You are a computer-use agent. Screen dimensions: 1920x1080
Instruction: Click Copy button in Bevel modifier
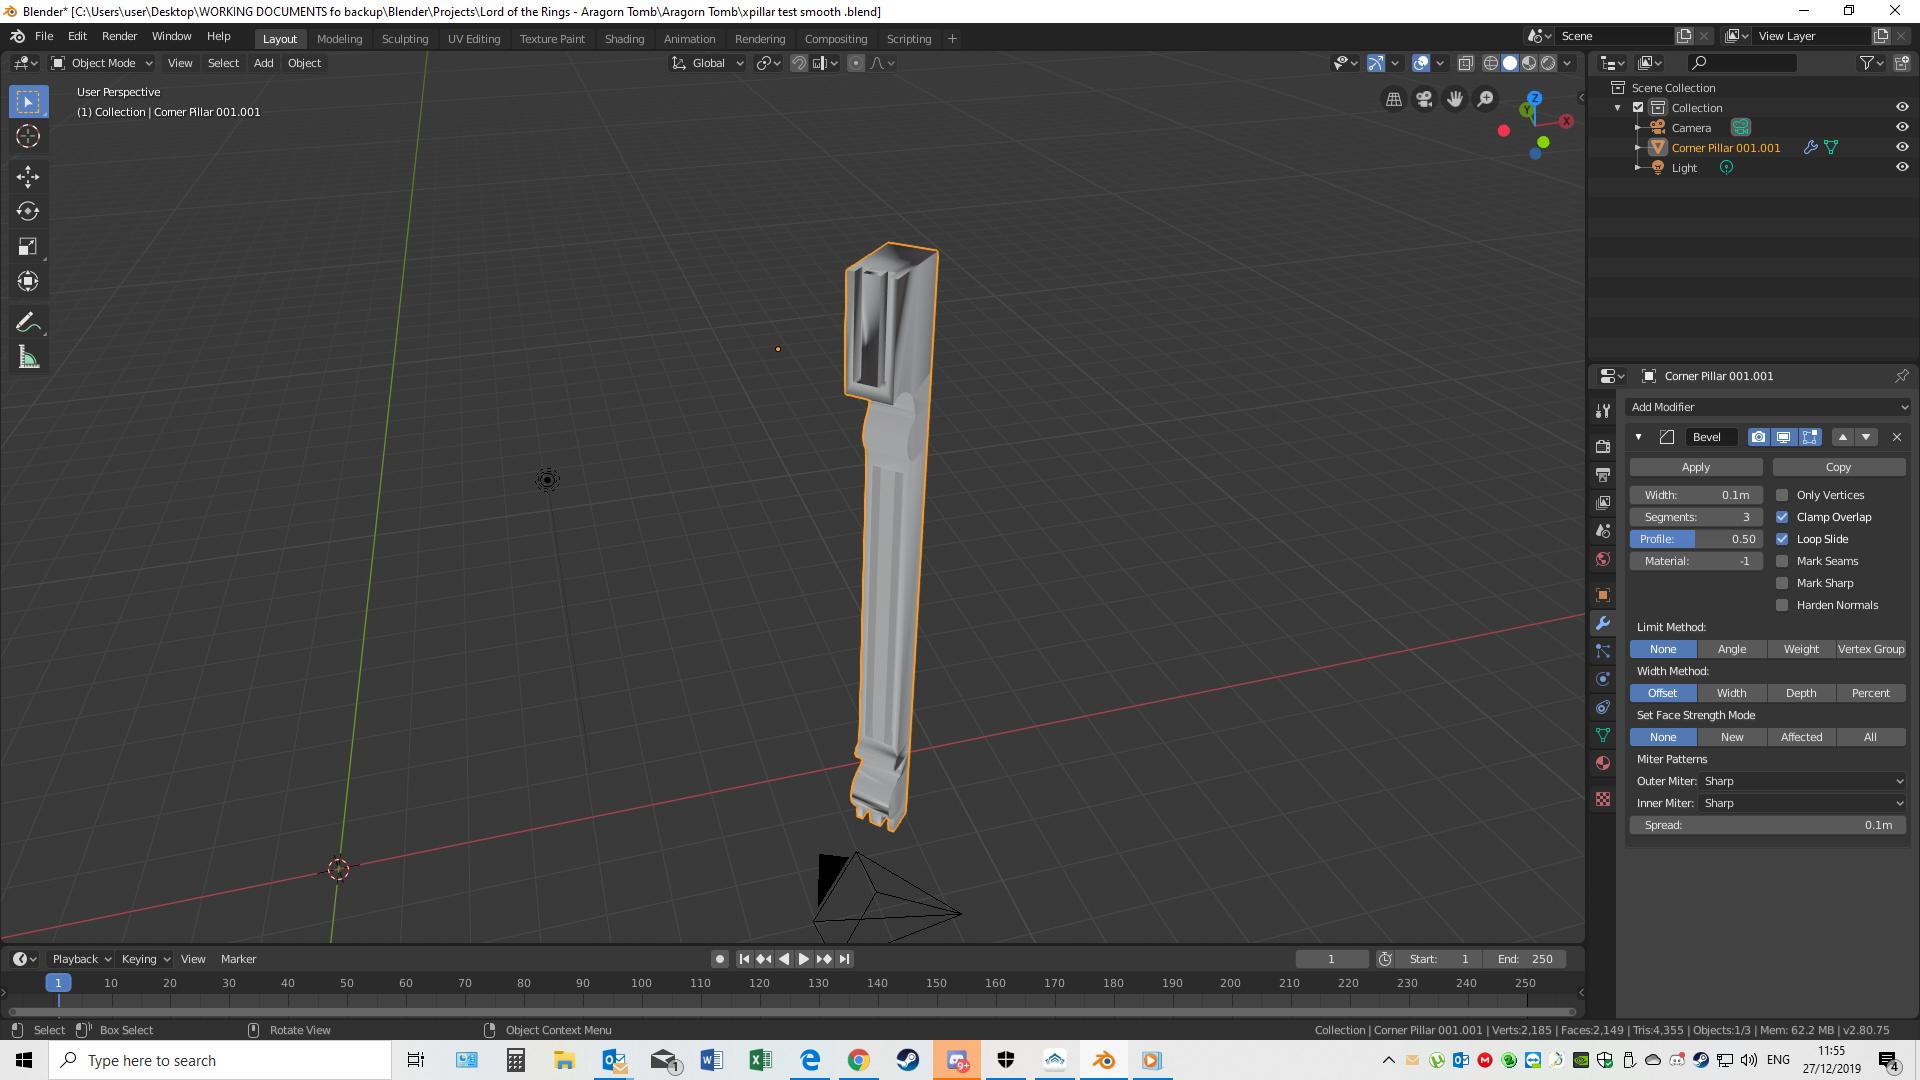coord(1838,465)
